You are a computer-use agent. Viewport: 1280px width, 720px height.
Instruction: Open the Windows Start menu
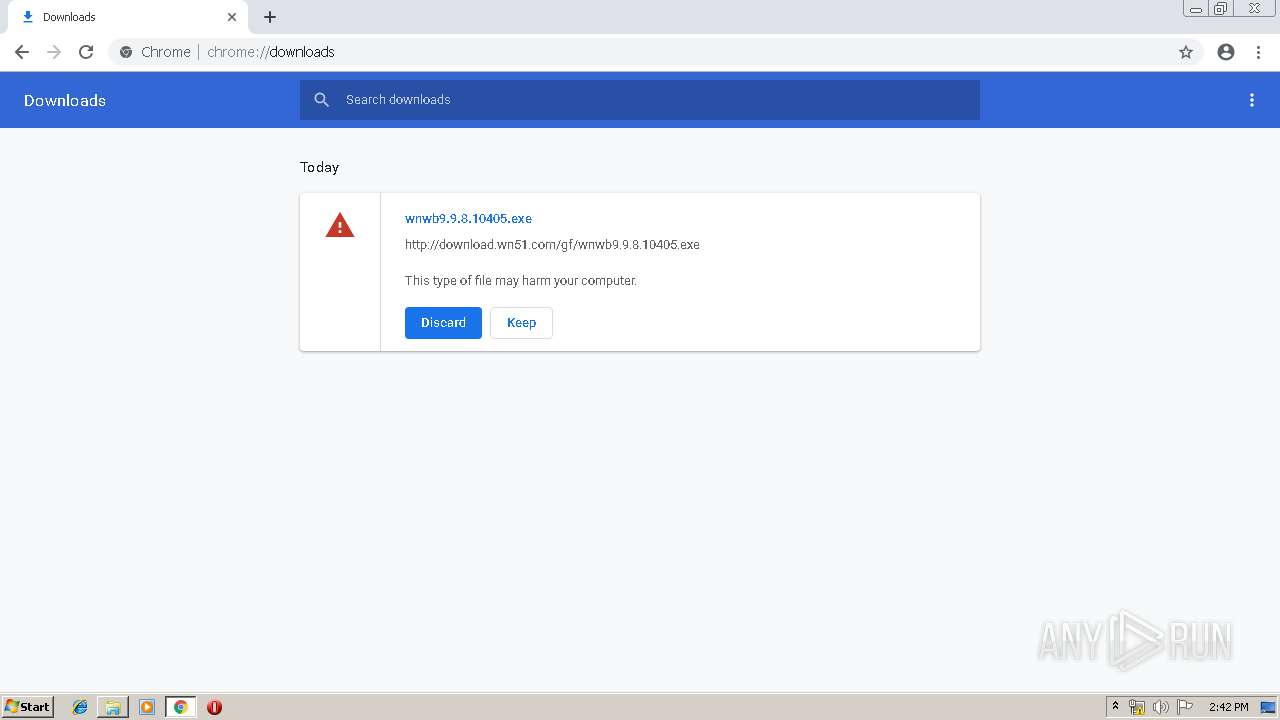(28, 707)
